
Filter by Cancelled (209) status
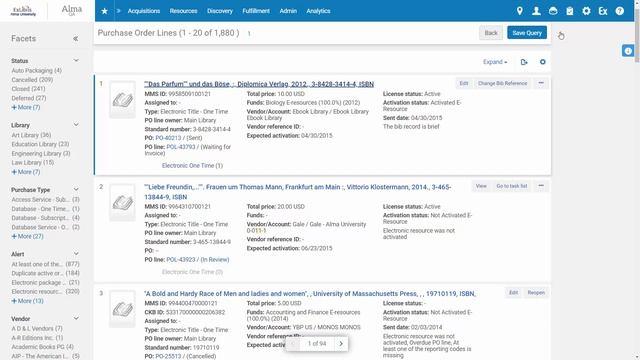32,80
